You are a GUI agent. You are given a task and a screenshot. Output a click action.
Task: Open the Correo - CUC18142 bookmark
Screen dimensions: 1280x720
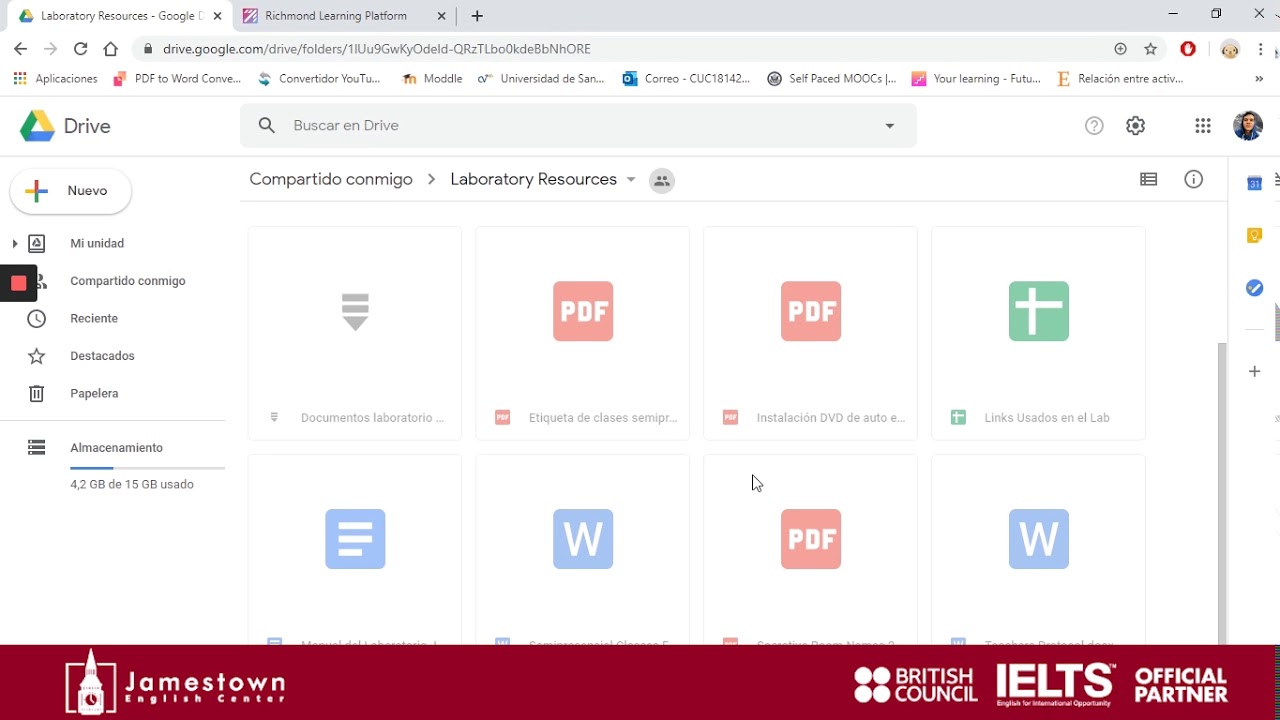(x=686, y=79)
